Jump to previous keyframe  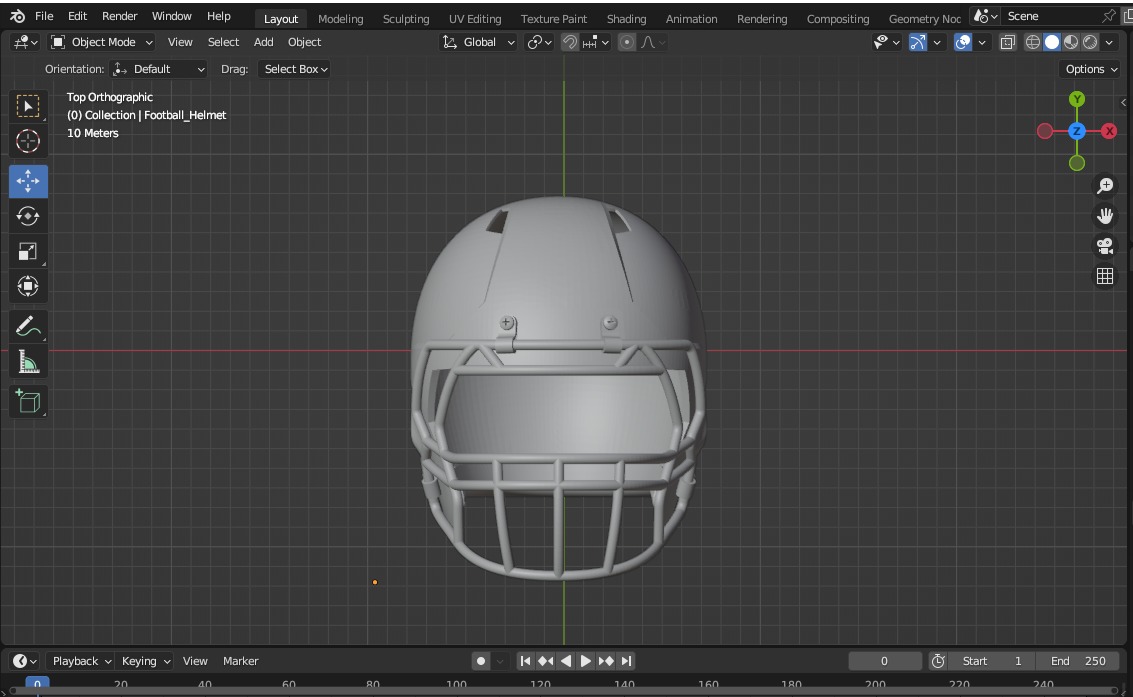click(x=546, y=661)
